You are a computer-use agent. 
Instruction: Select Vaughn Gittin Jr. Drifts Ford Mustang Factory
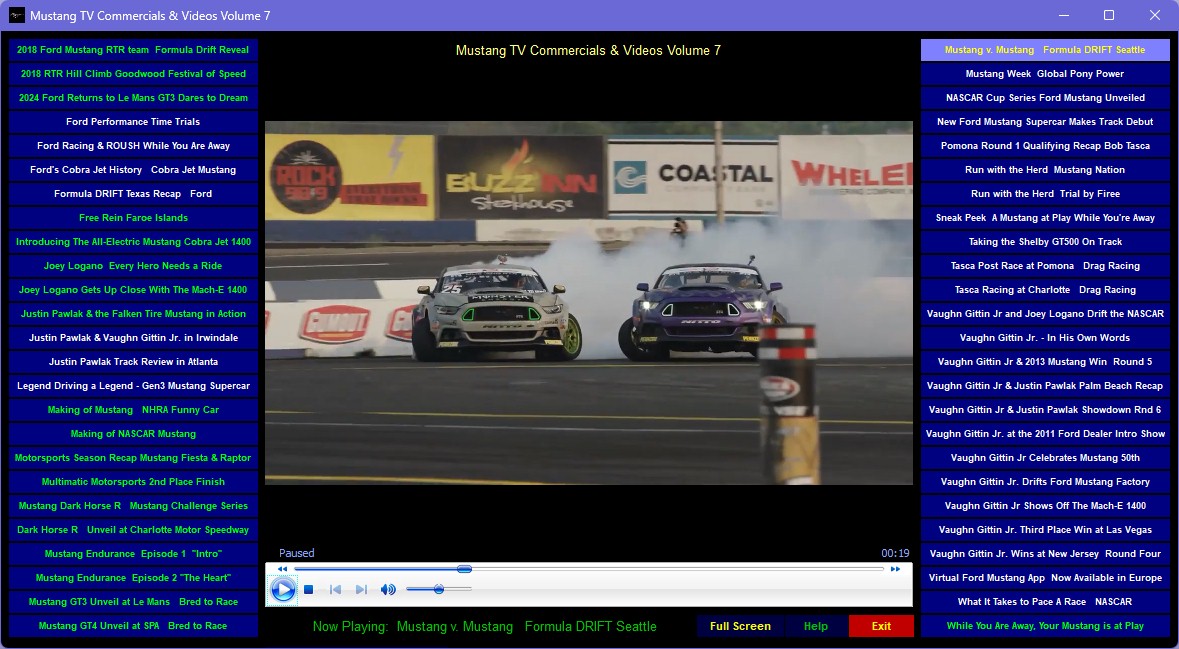tap(1045, 482)
